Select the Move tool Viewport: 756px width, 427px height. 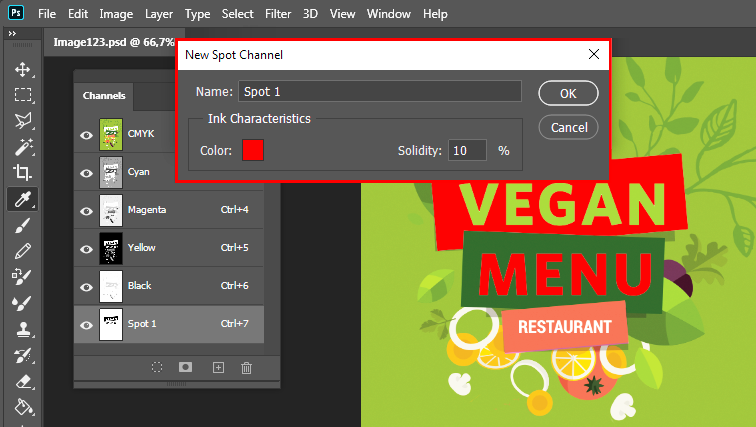22,70
